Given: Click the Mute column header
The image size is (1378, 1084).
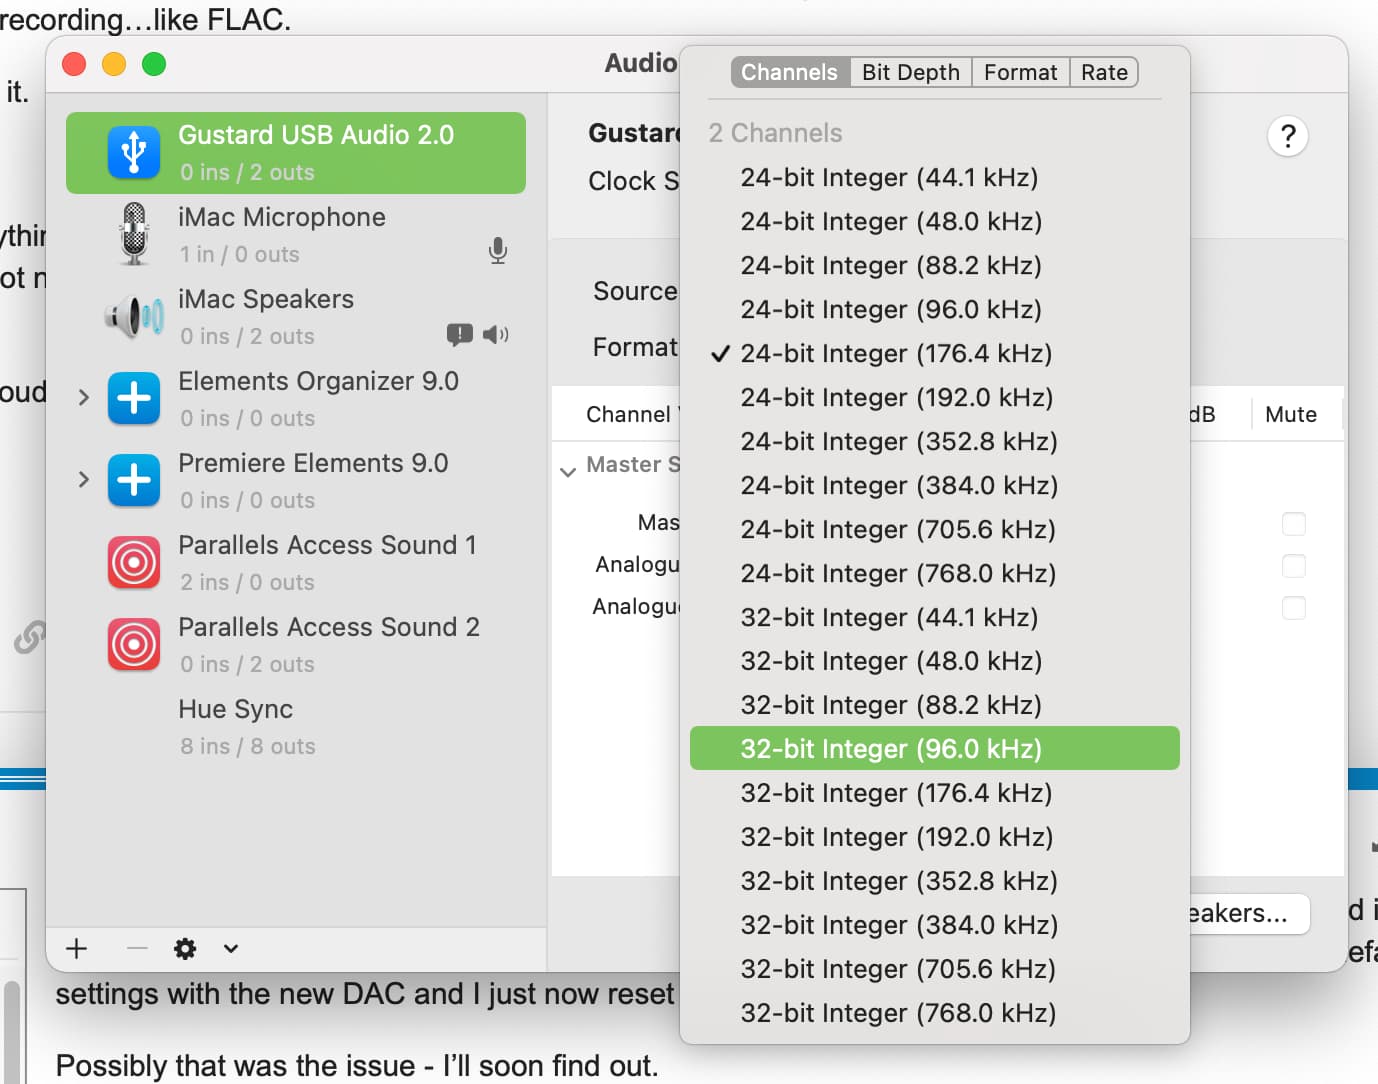Looking at the screenshot, I should pyautogui.click(x=1291, y=414).
